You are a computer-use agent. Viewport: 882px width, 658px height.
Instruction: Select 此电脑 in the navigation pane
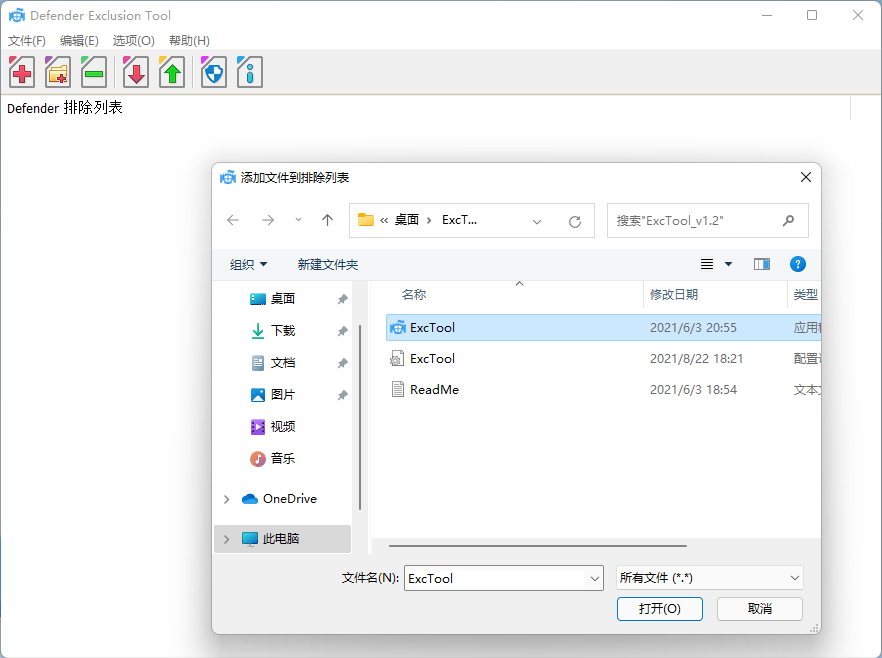[281, 539]
